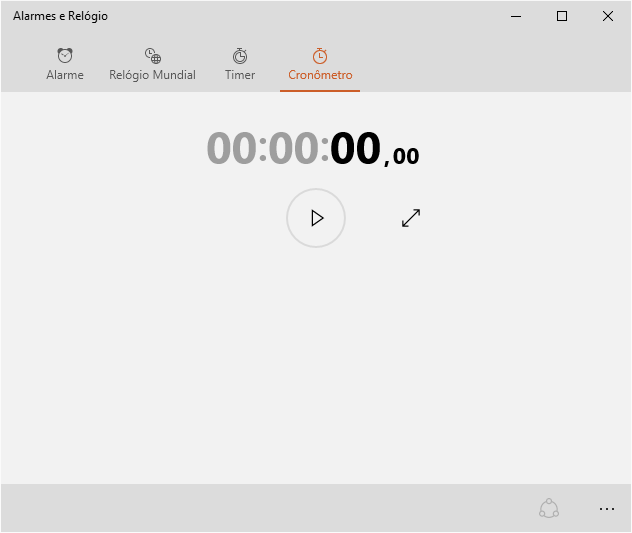Switch to the Alarme tab label
This screenshot has height=533, width=632.
point(65,75)
